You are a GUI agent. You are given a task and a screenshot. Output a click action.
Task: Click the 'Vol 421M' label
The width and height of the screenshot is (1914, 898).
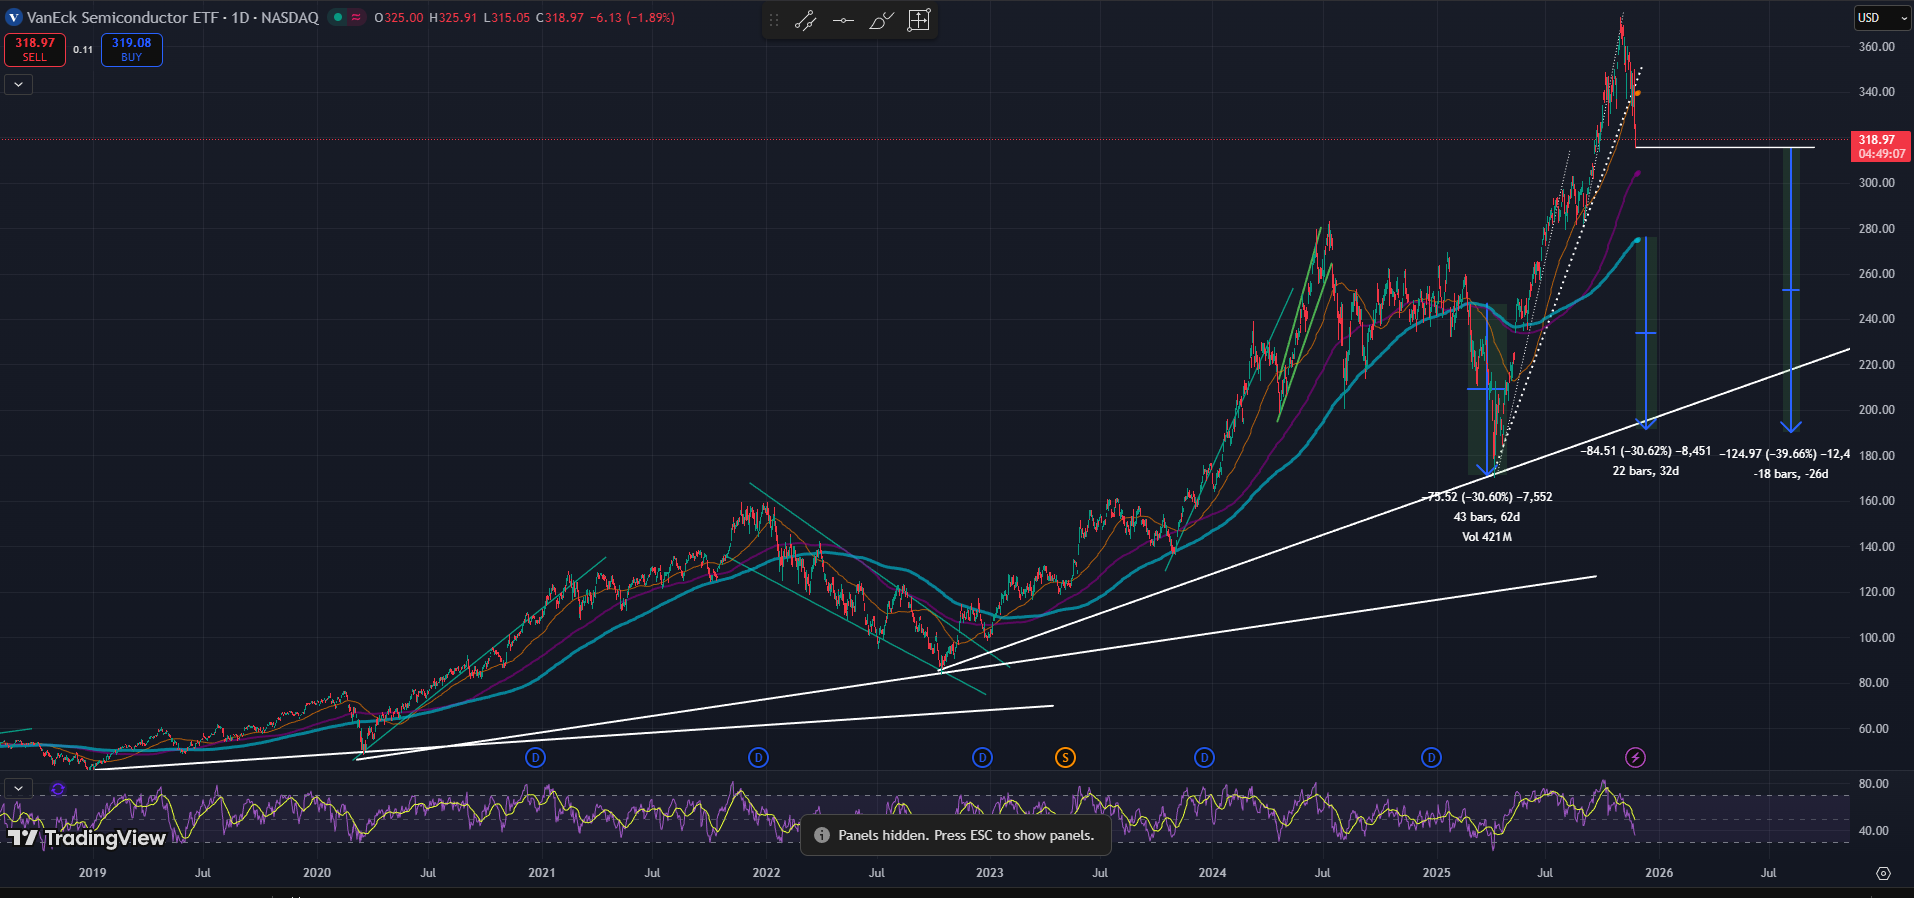1487,537
